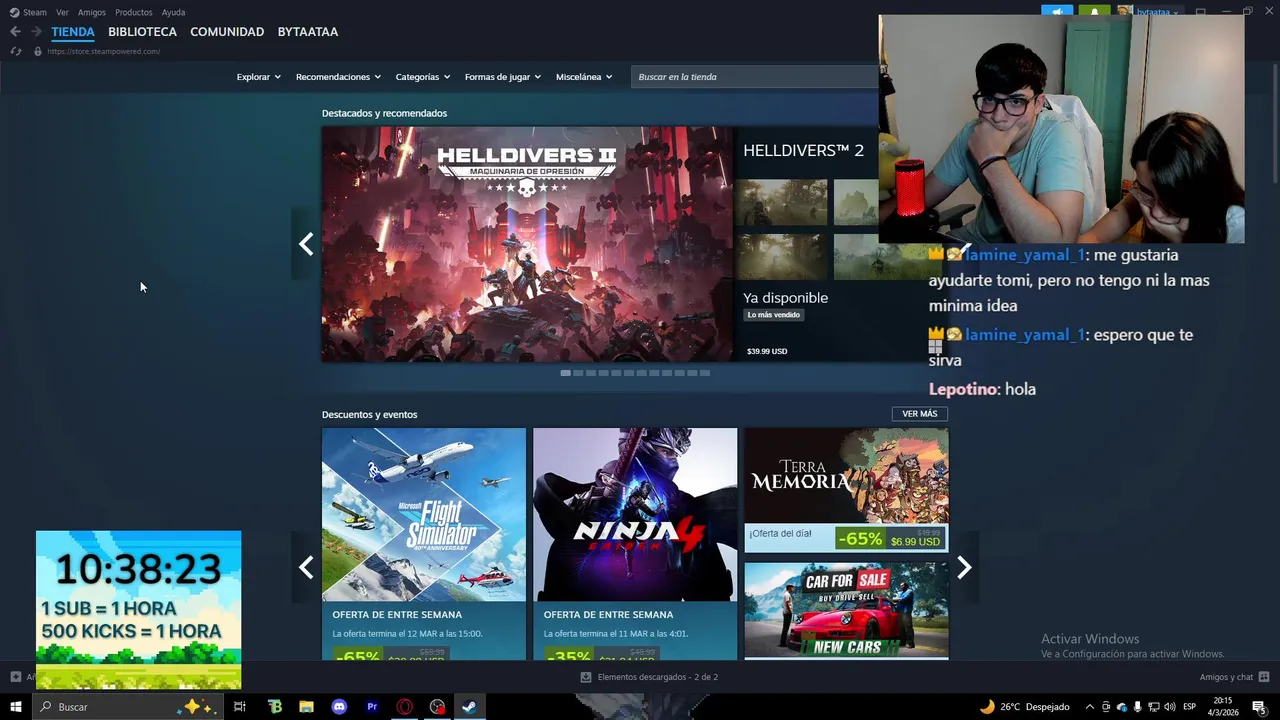Viewport: 1280px width, 720px height.
Task: Reload the Steam store page
Action: pos(15,51)
